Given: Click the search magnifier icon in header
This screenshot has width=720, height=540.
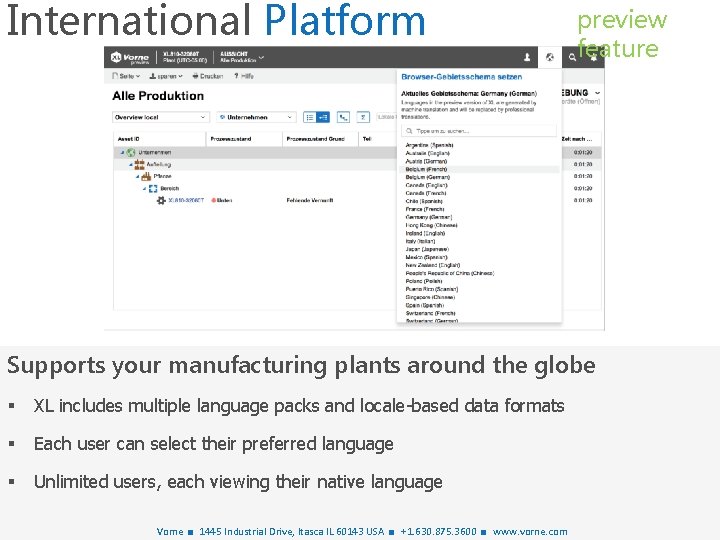Looking at the screenshot, I should [x=572, y=57].
